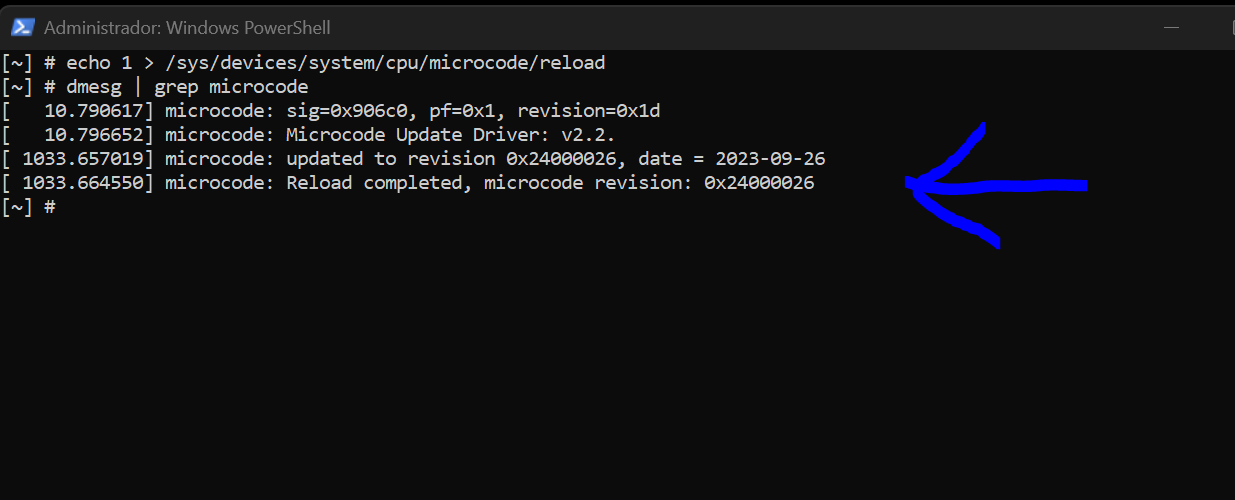Click the word "echo" in the first command

click(x=88, y=63)
